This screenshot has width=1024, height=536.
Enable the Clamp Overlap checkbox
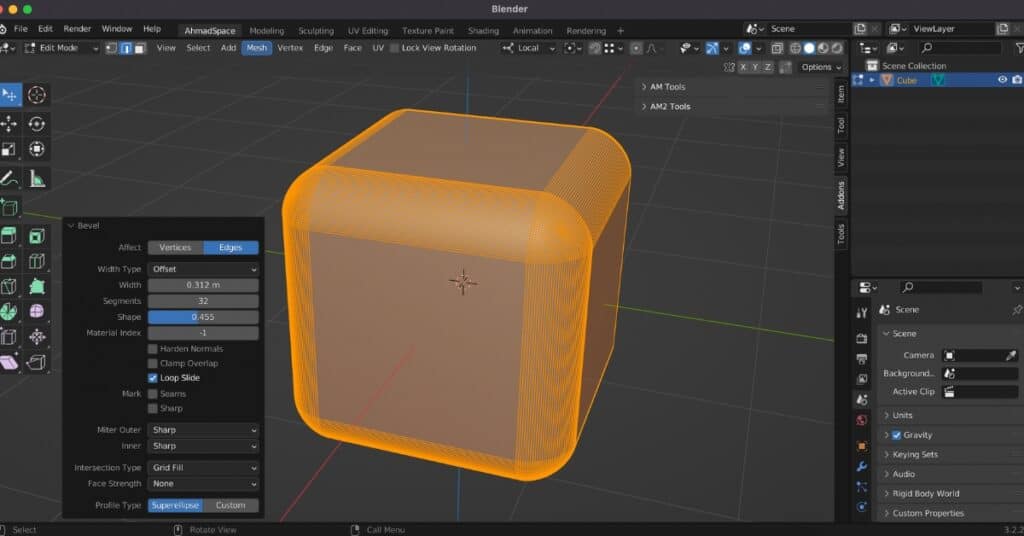tap(153, 363)
